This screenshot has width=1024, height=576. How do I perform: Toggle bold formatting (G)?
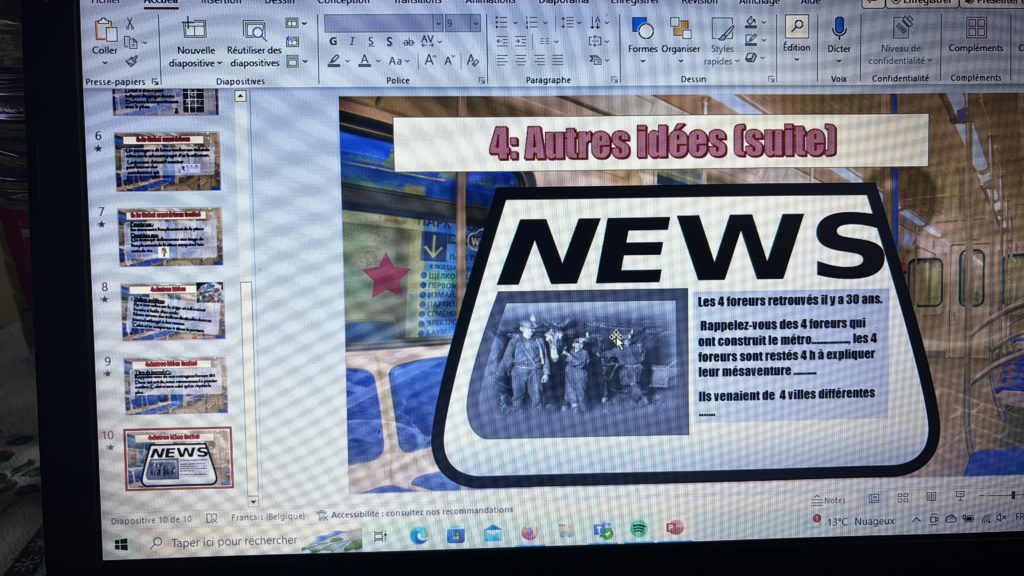coord(333,42)
